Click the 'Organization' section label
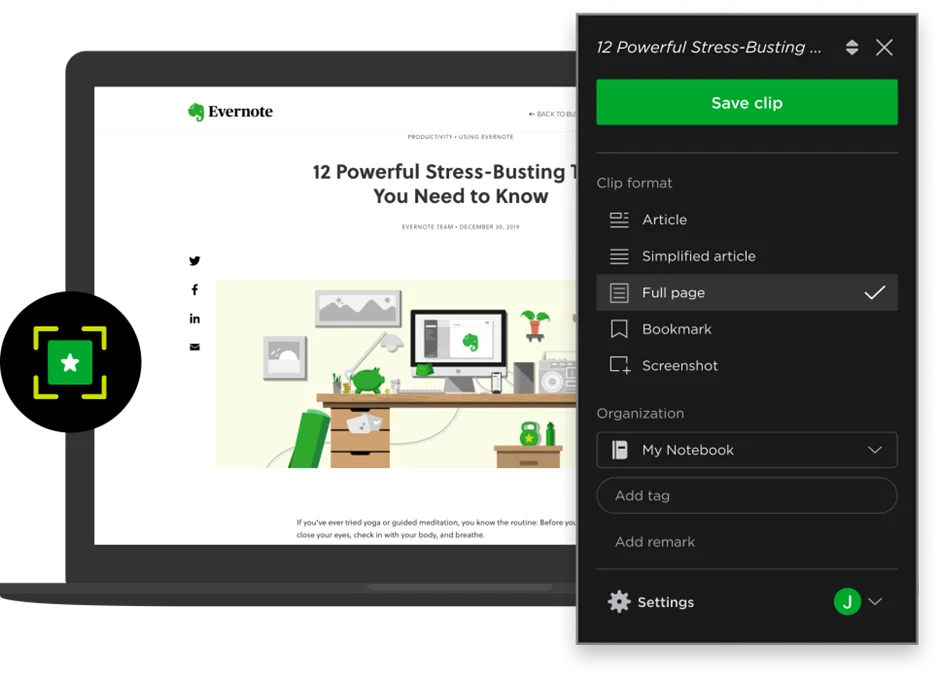Screen dimensions: 940x675 (640, 414)
